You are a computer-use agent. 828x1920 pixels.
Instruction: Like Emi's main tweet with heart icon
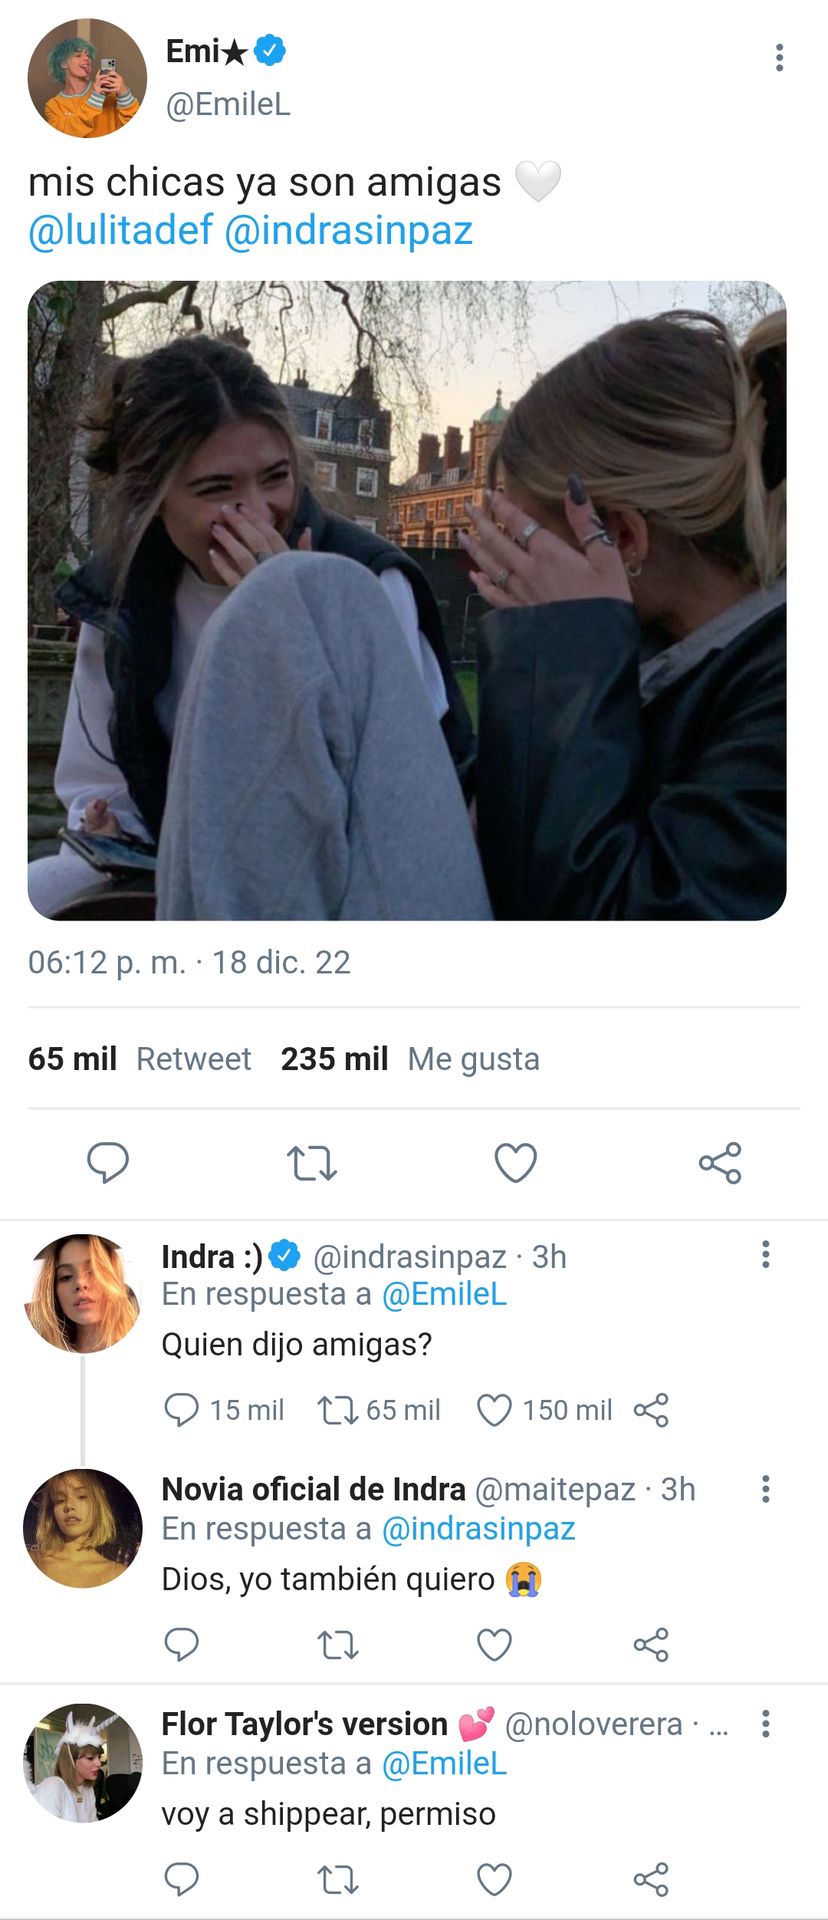[x=516, y=1163]
